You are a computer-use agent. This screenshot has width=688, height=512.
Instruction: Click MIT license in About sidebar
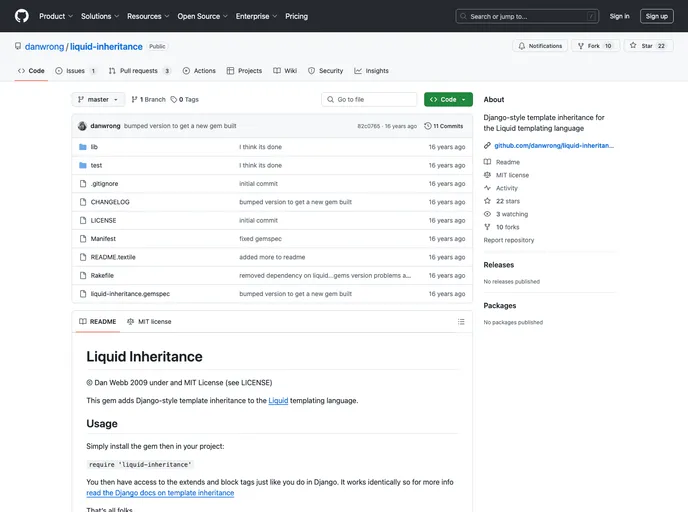(512, 175)
